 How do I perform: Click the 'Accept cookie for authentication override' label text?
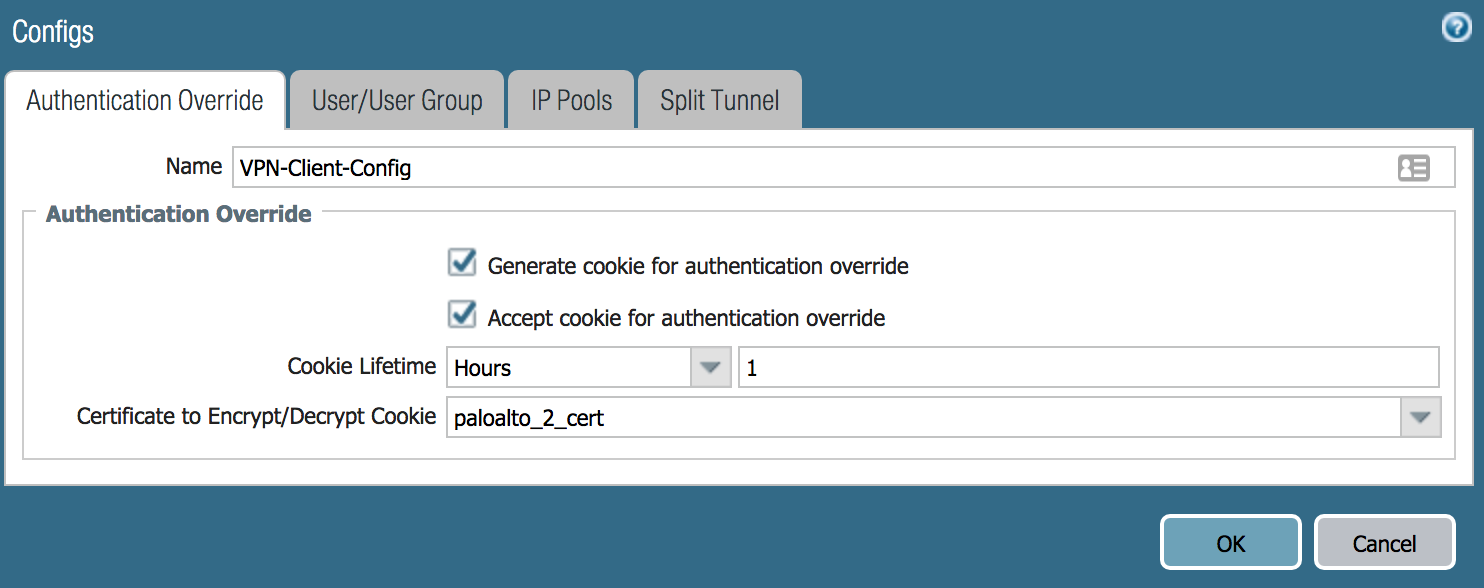686,318
